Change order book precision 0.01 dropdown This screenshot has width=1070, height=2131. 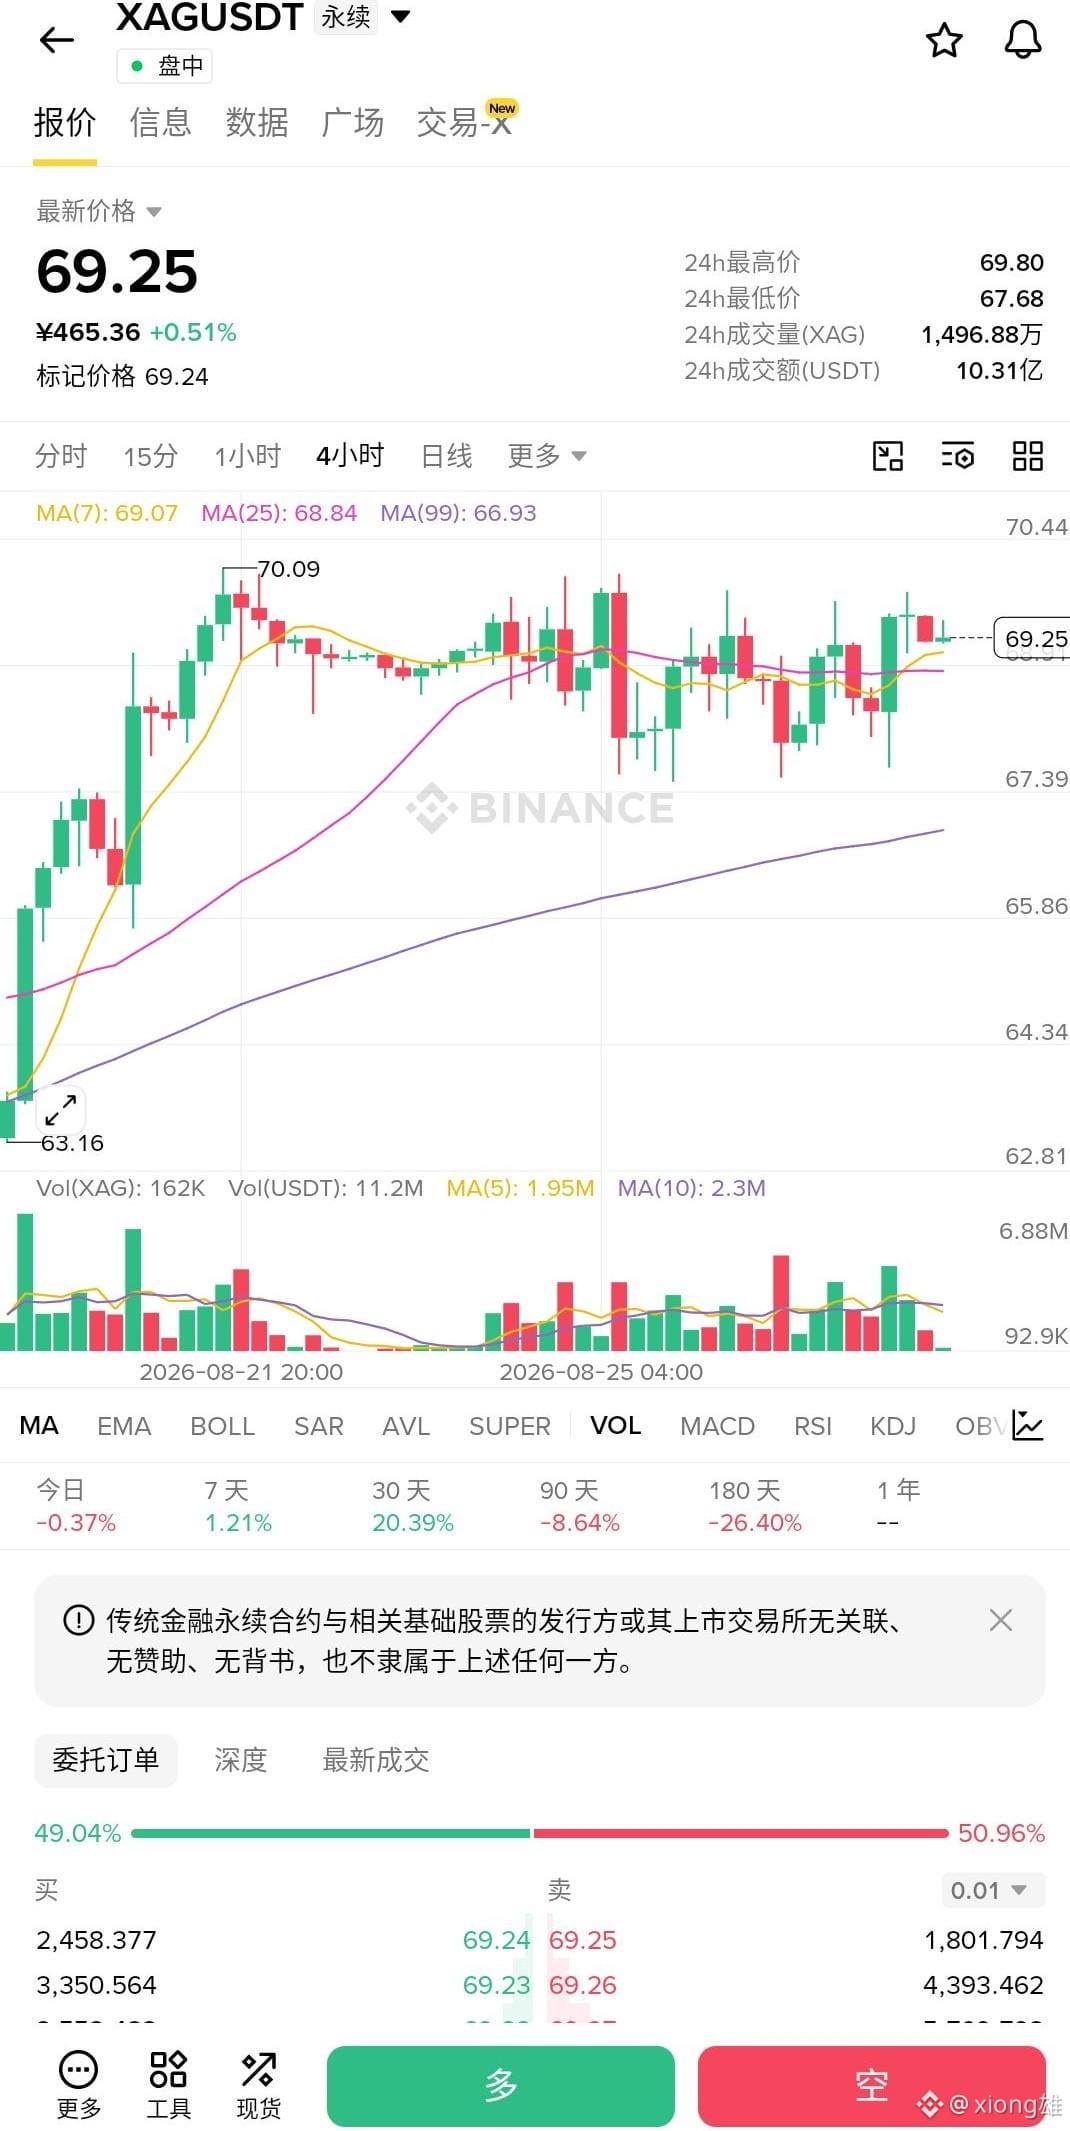993,1890
